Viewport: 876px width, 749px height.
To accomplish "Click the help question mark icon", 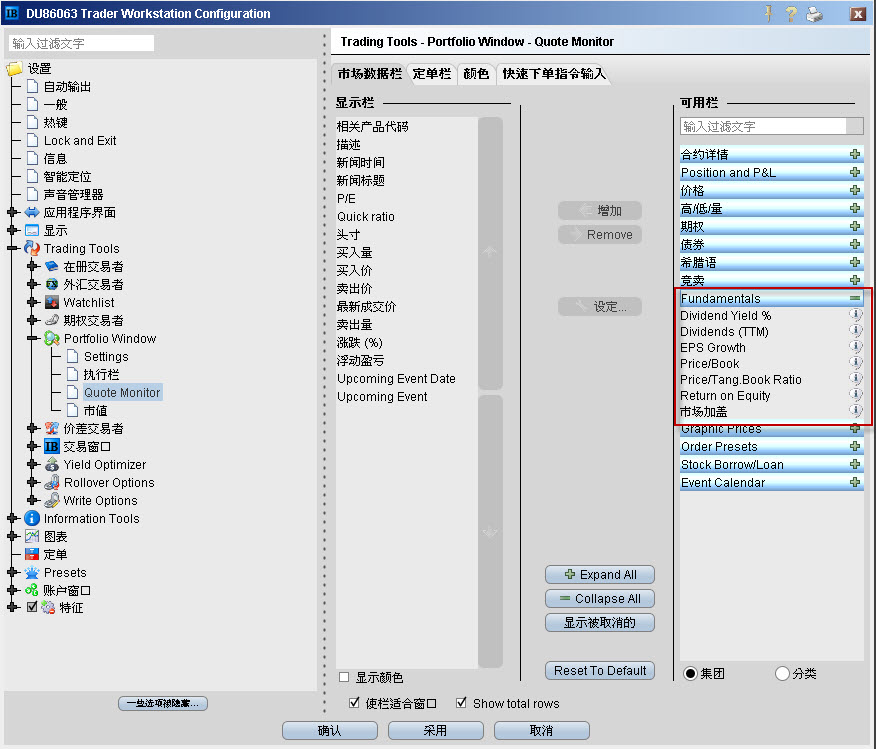I will tap(790, 14).
